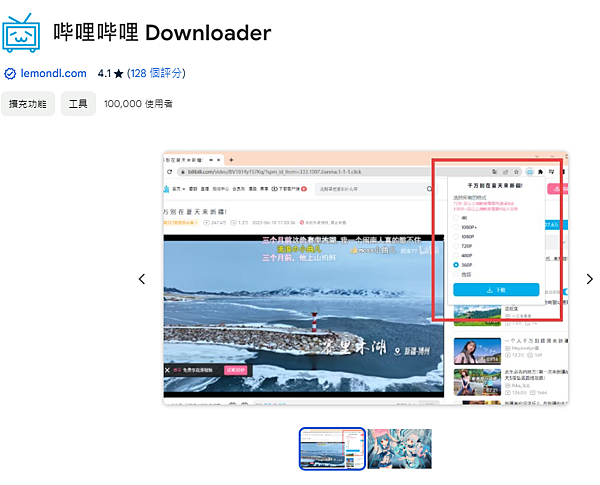Click the verified badge beside lemondl.com

click(10, 73)
